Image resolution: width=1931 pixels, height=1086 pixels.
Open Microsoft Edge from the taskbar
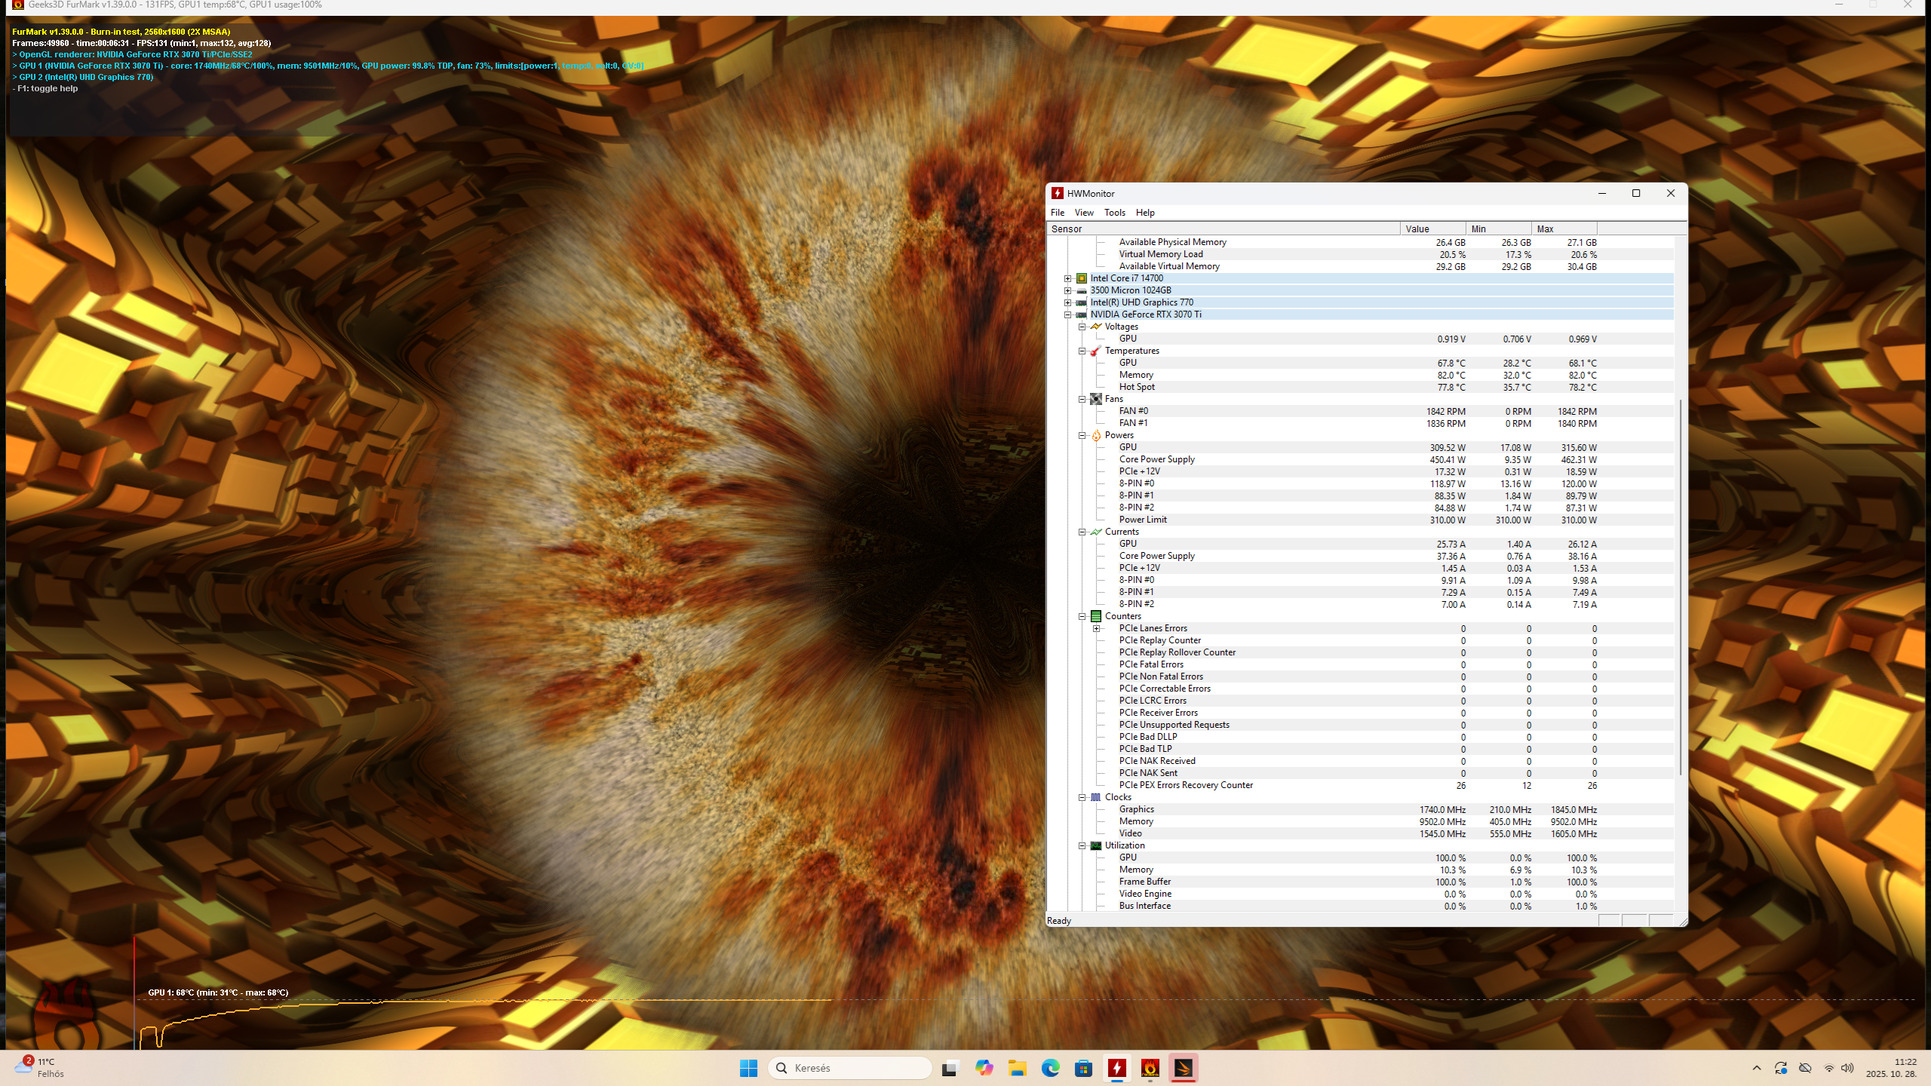click(x=1050, y=1068)
